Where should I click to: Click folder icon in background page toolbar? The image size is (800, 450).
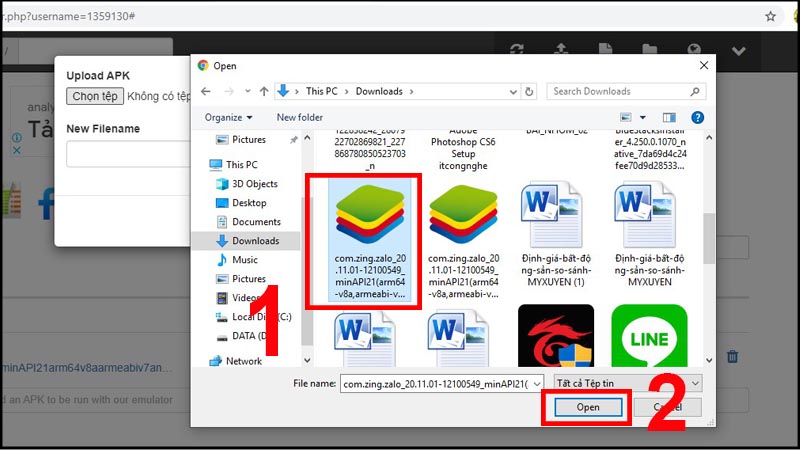tap(649, 49)
